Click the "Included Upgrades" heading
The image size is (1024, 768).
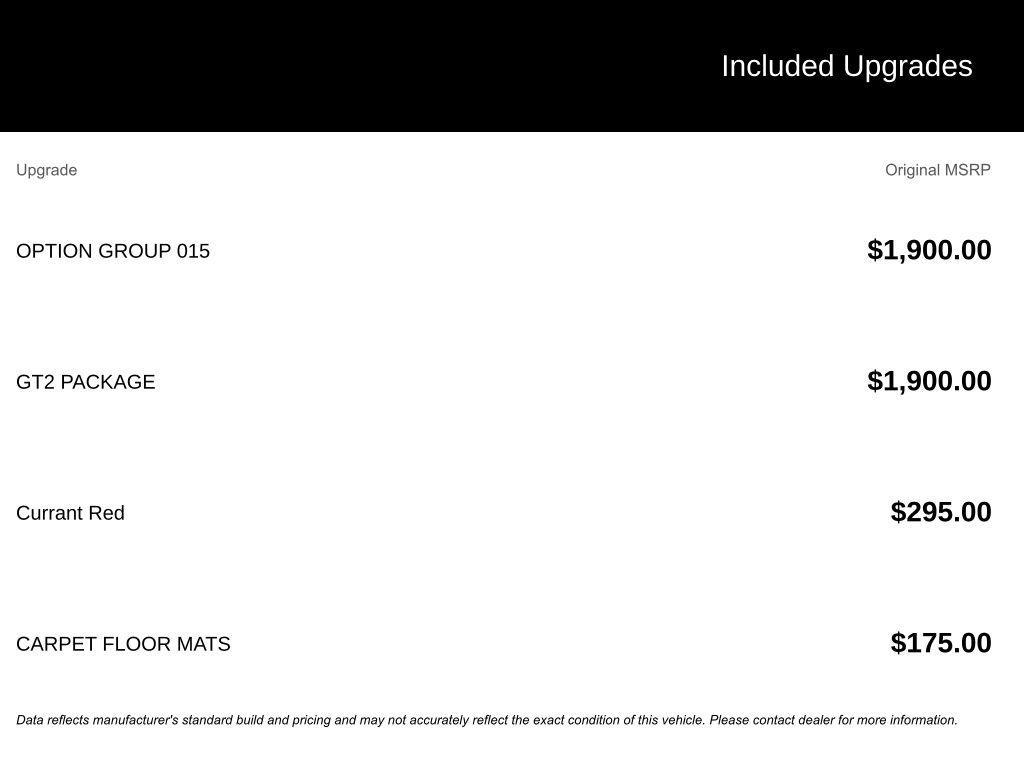[846, 66]
